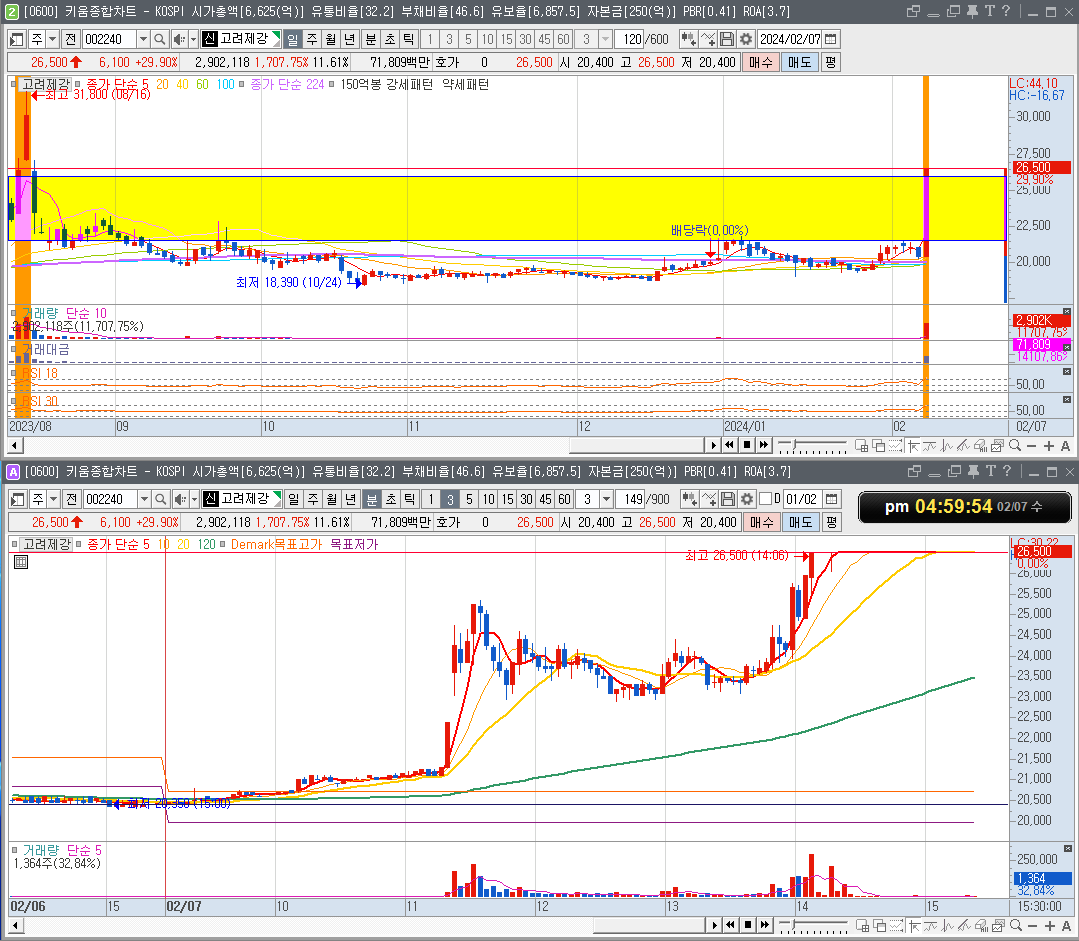Click horizontal scrollbar thumb below bottom chart
The width and height of the screenshot is (1079, 941).
tap(649, 926)
